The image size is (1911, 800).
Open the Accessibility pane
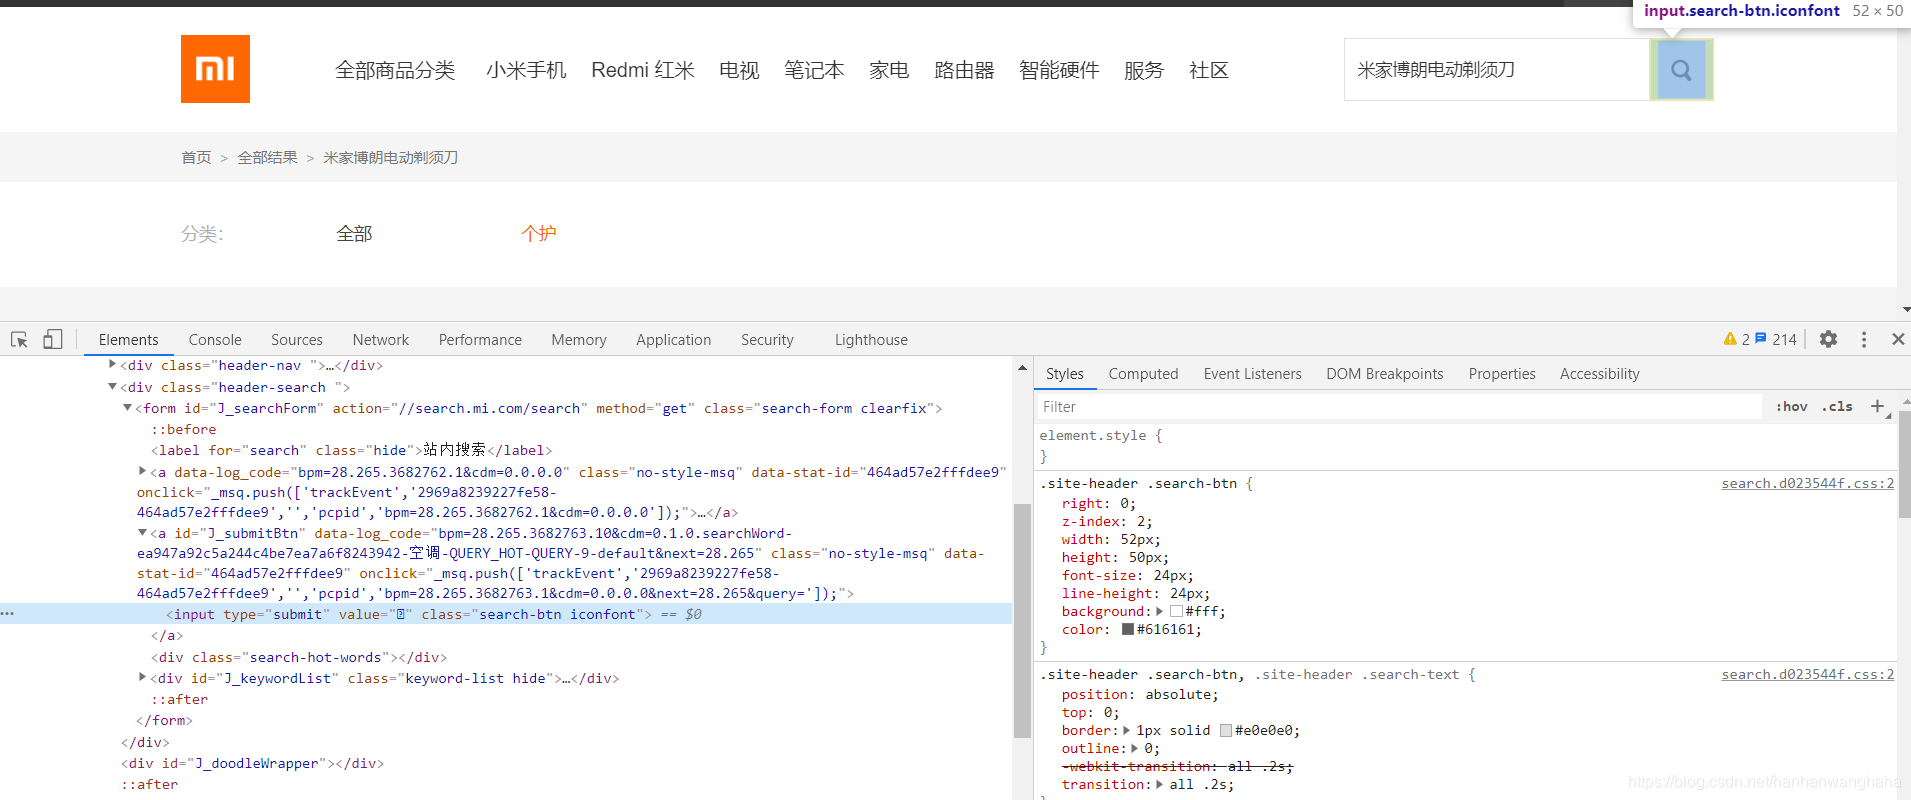[1600, 374]
